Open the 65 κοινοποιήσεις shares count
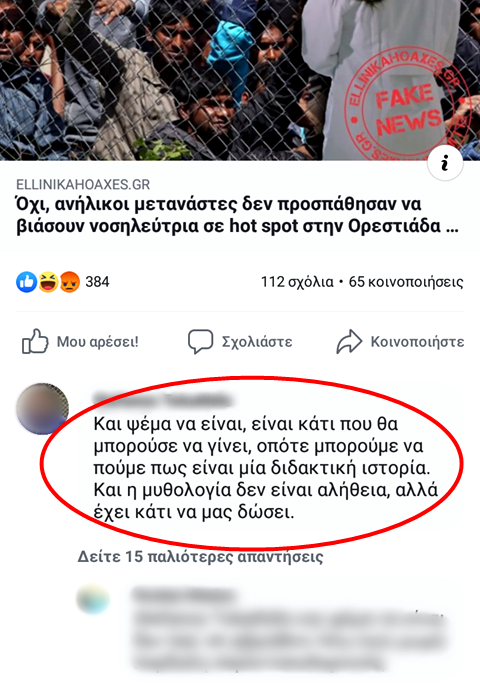Viewport: 480px width, 686px height. click(x=406, y=282)
